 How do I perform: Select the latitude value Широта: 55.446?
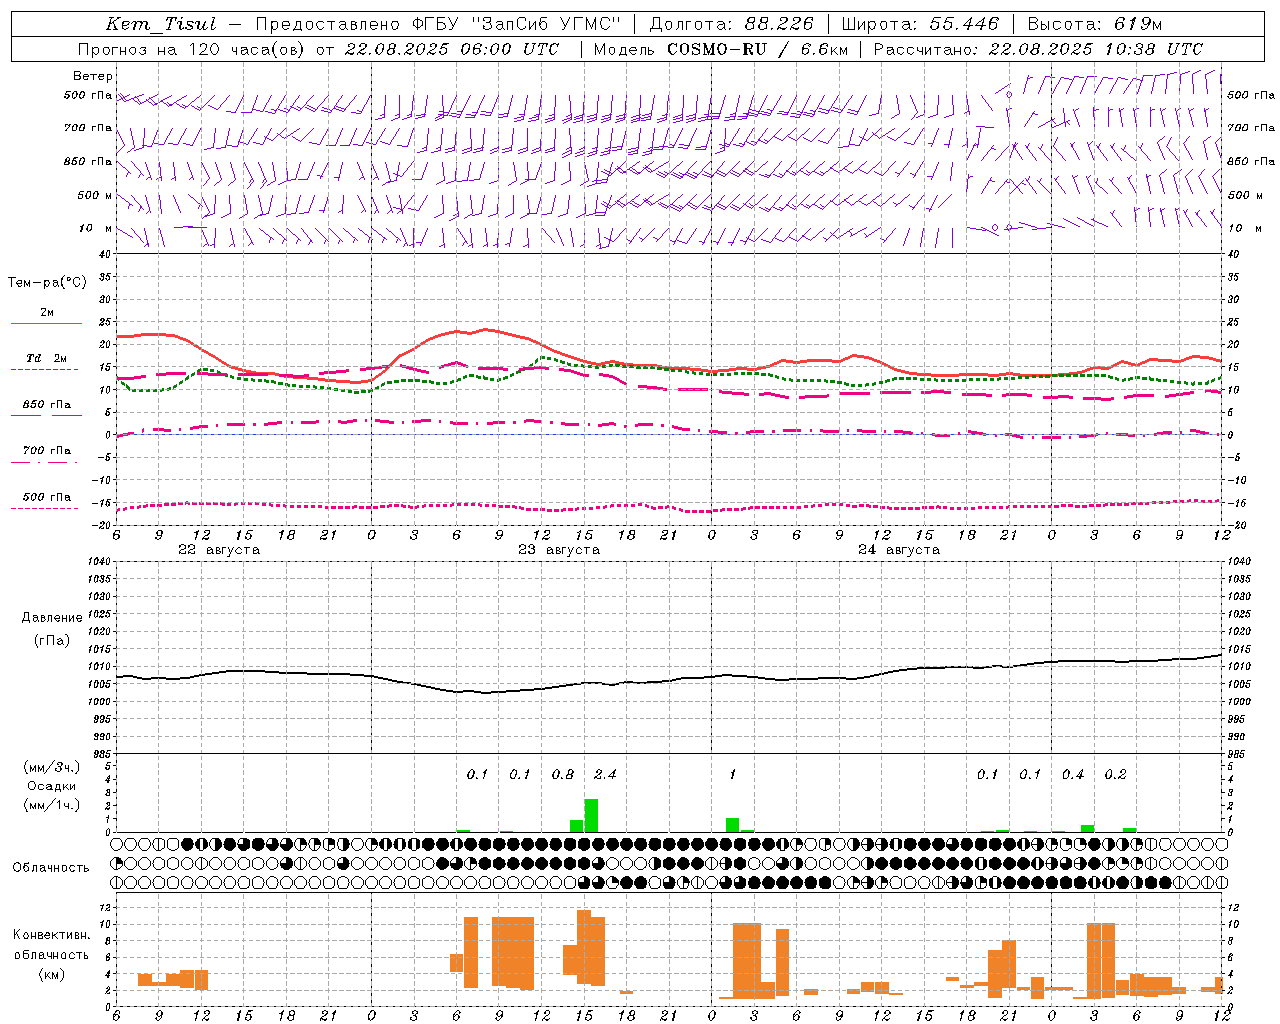tap(920, 24)
